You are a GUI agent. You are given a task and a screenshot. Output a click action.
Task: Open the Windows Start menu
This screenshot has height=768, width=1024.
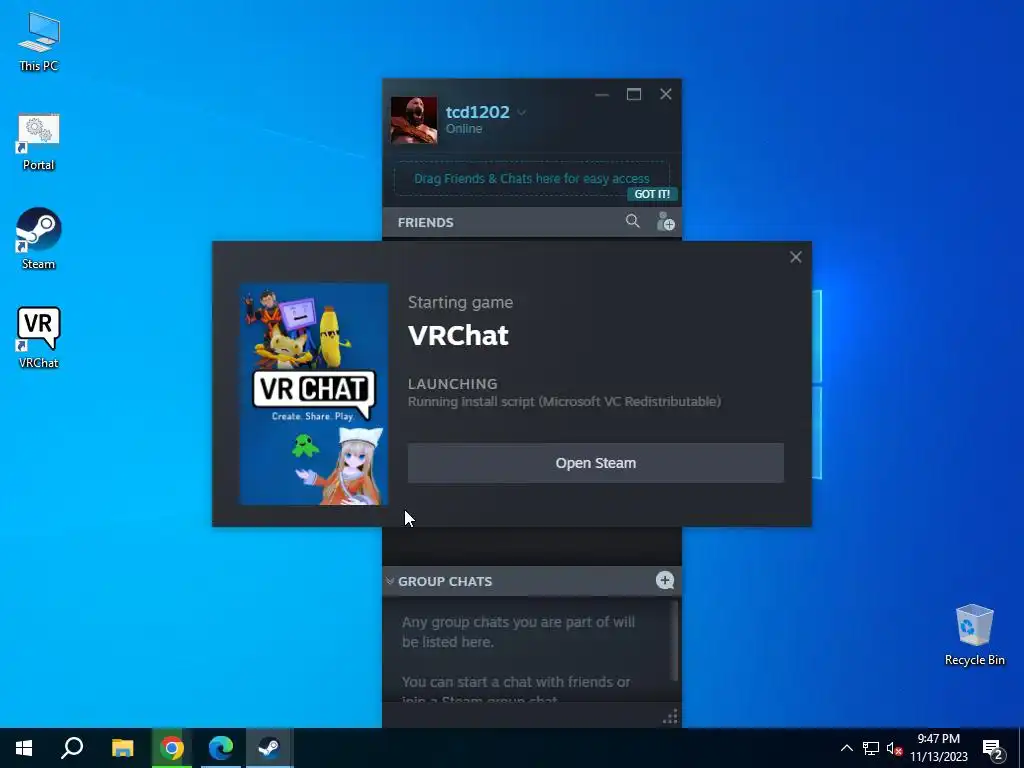point(24,748)
